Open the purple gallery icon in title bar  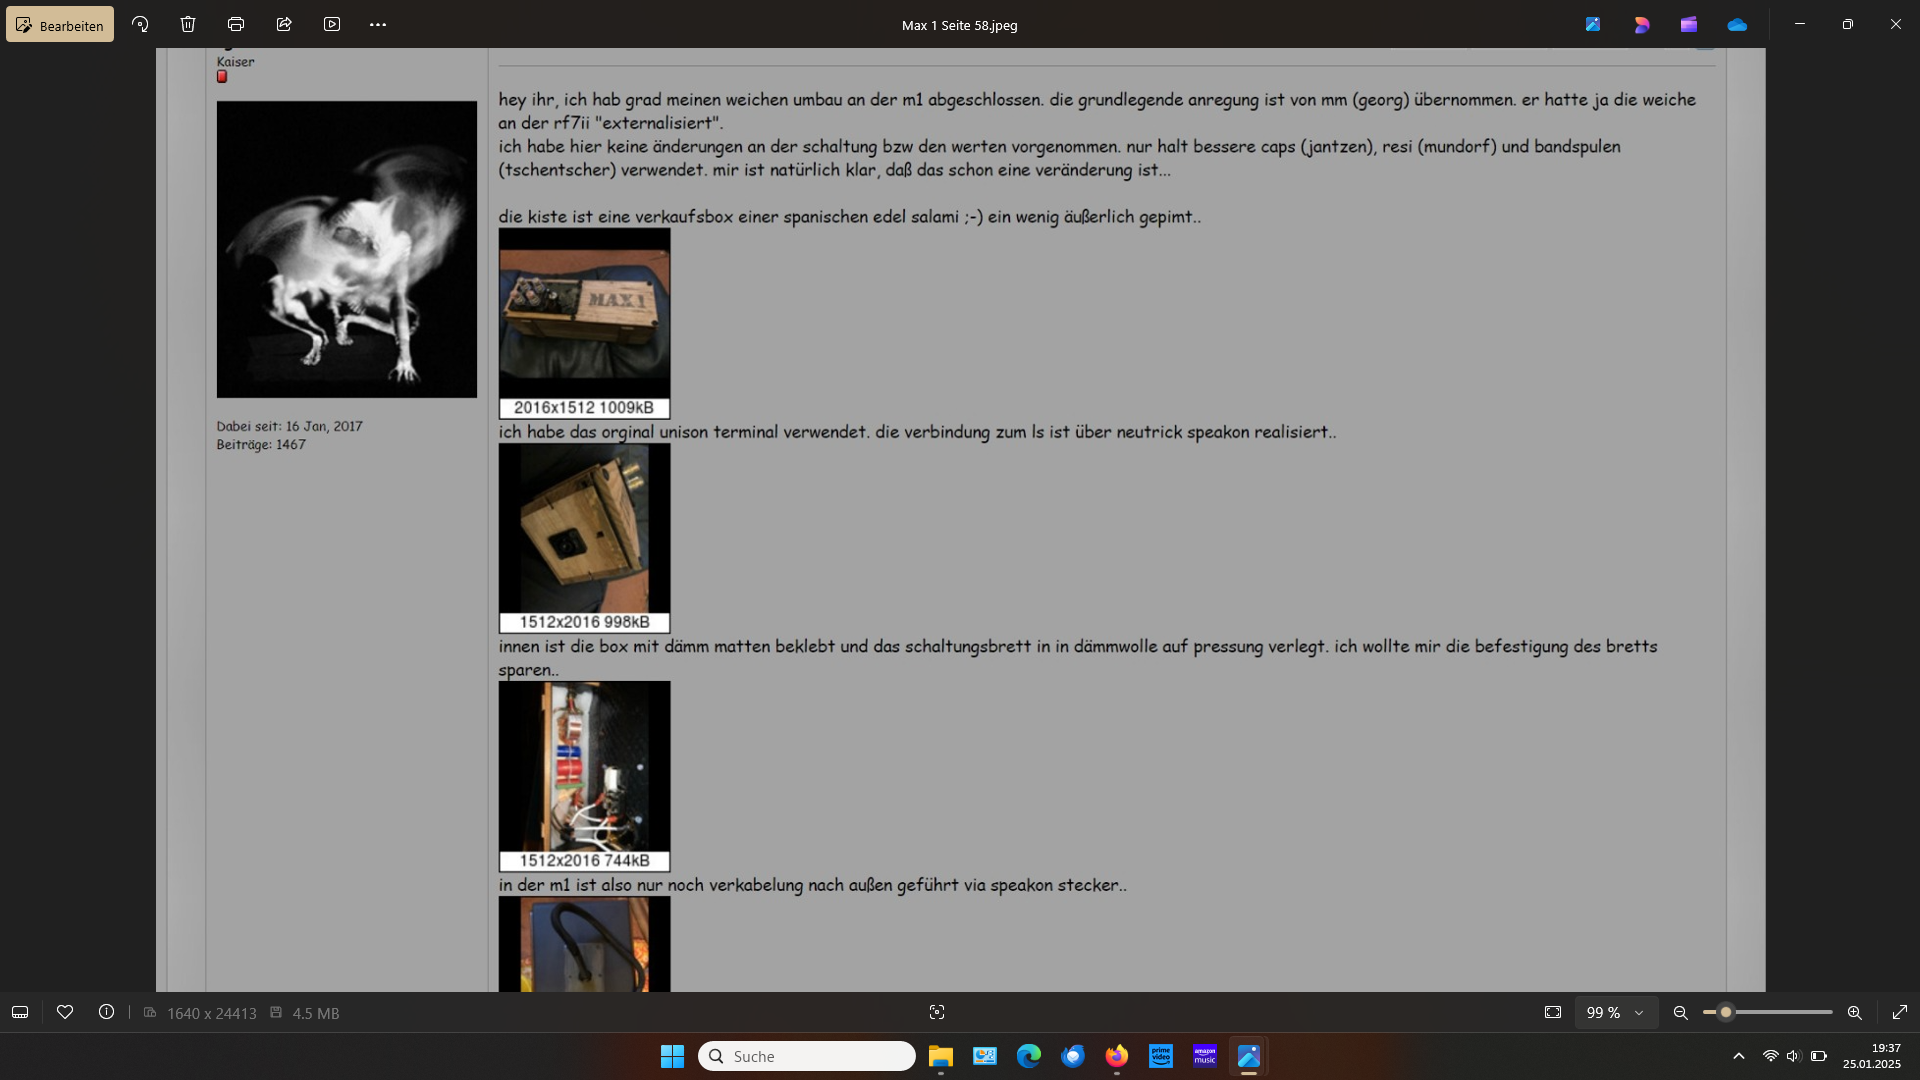pyautogui.click(x=1689, y=25)
